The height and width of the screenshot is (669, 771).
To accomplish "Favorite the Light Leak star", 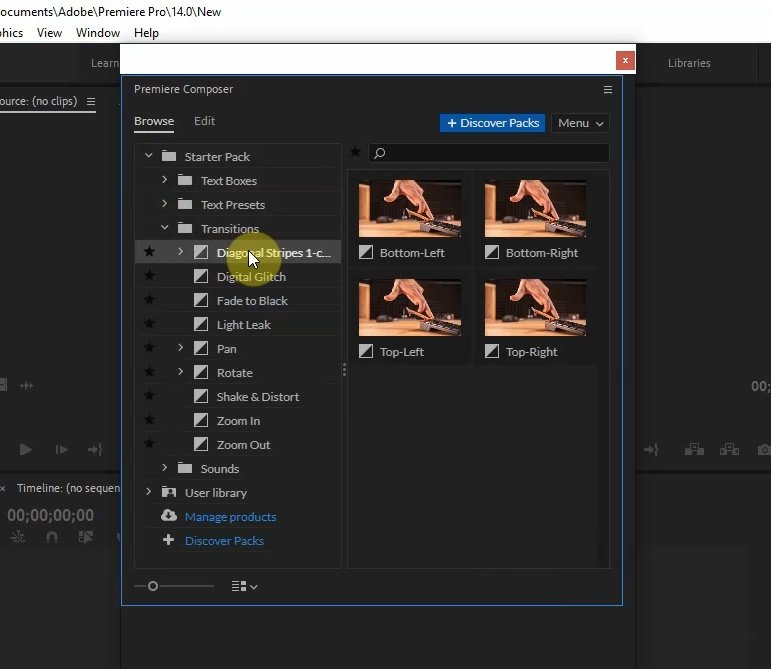I will (149, 323).
